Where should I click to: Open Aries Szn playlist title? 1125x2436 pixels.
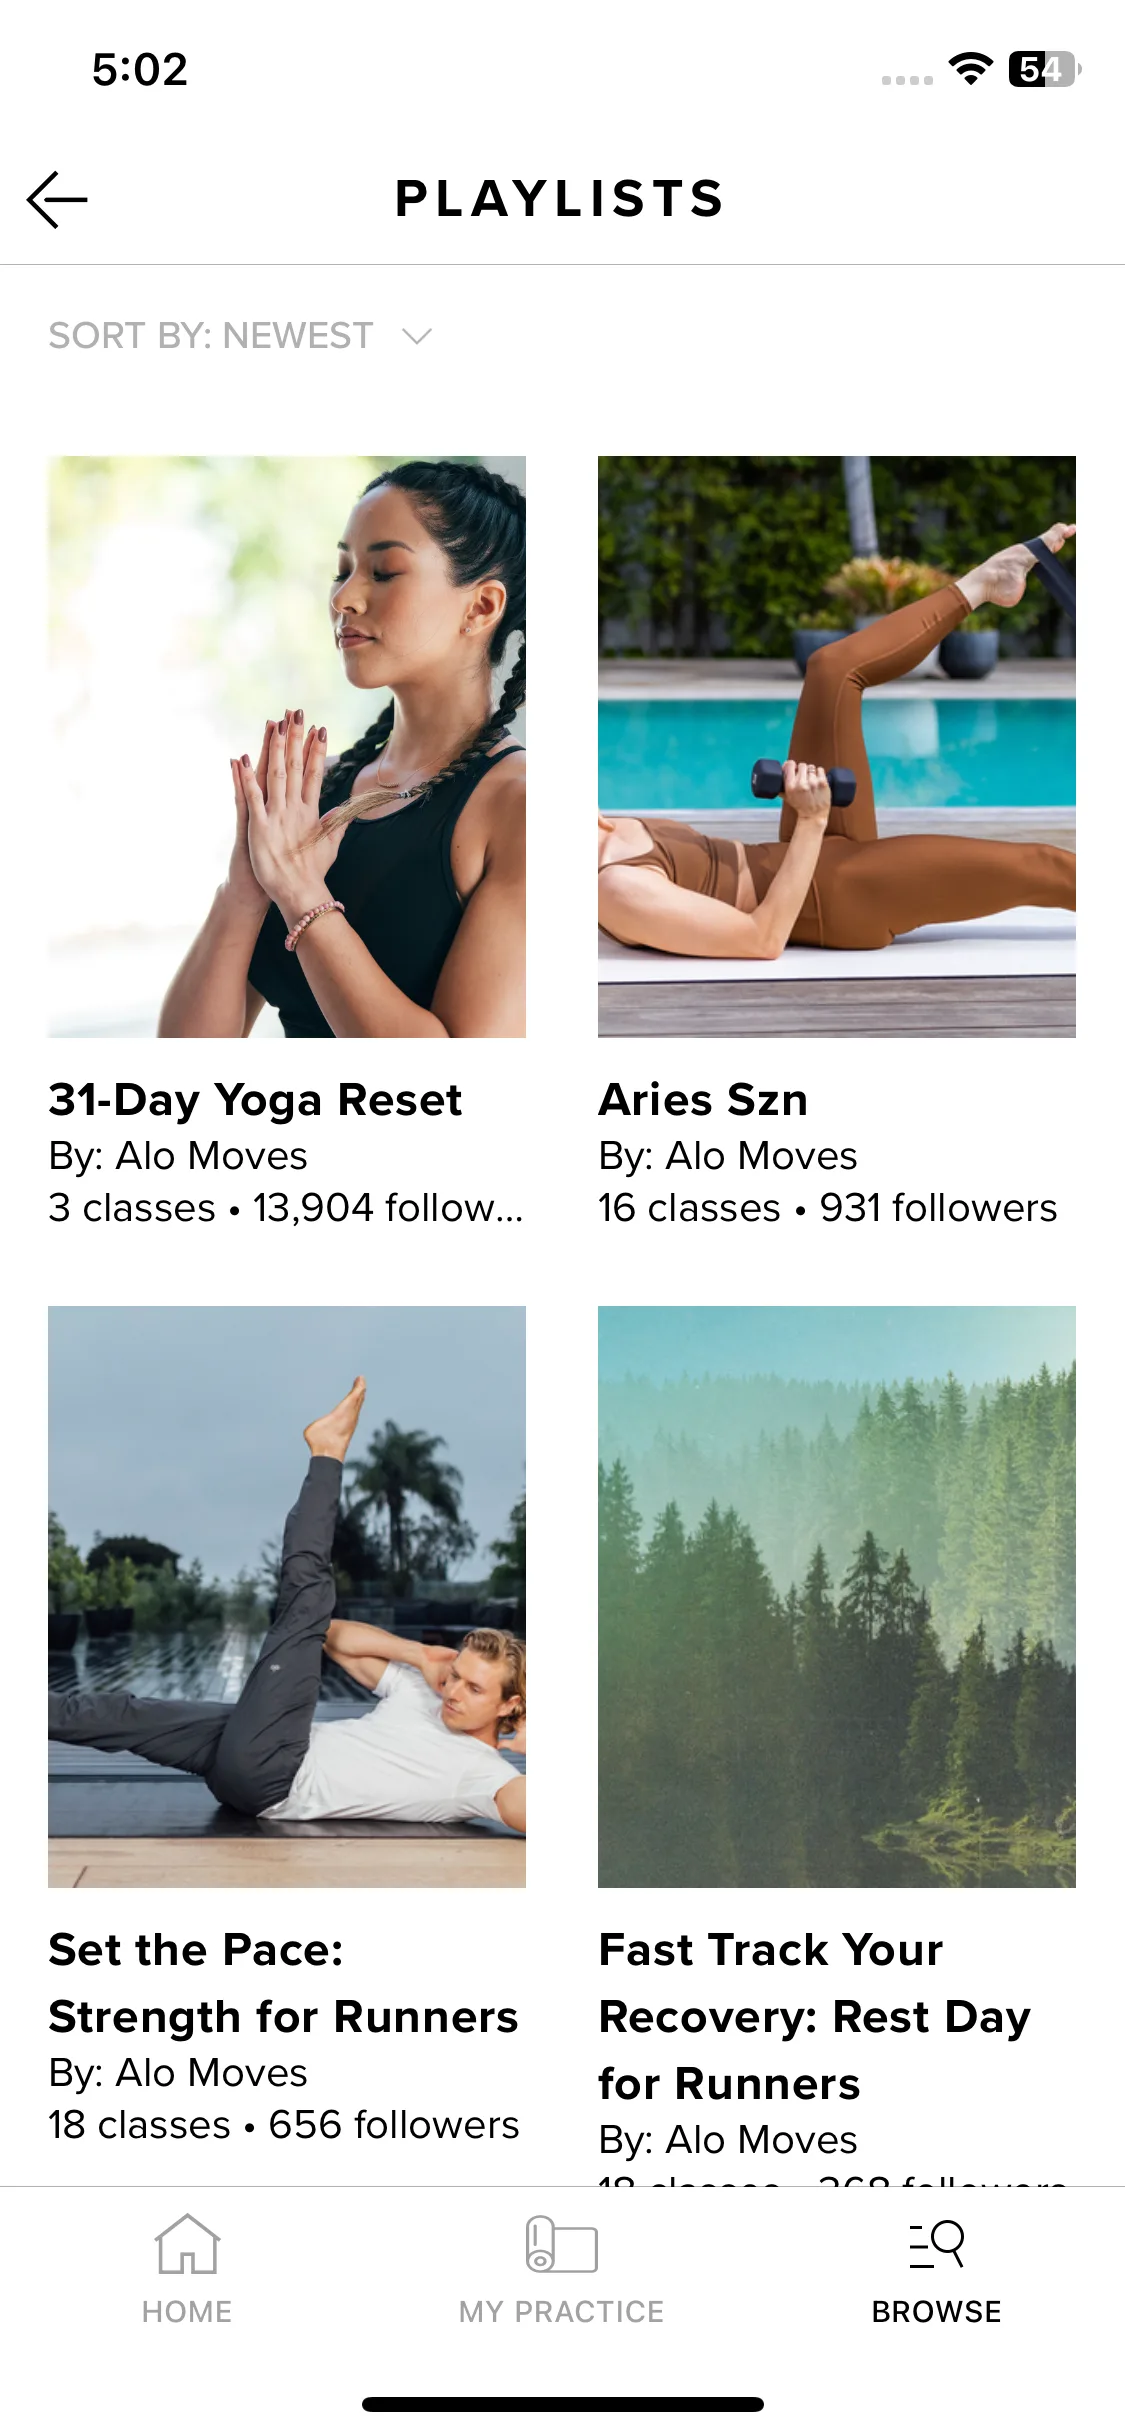click(x=703, y=1100)
